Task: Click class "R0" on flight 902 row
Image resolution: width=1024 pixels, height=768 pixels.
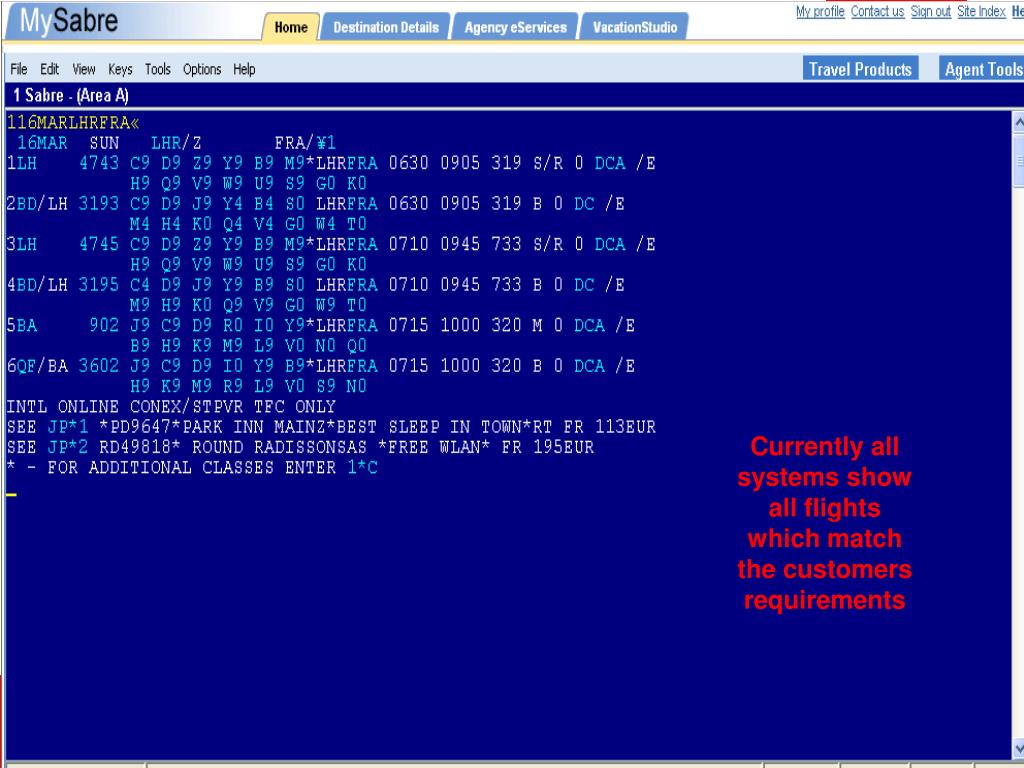Action: pos(233,325)
